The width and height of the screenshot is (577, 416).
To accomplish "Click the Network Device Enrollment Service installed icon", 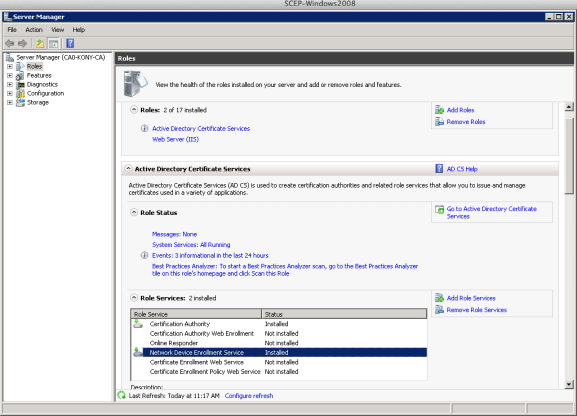I will [x=138, y=352].
